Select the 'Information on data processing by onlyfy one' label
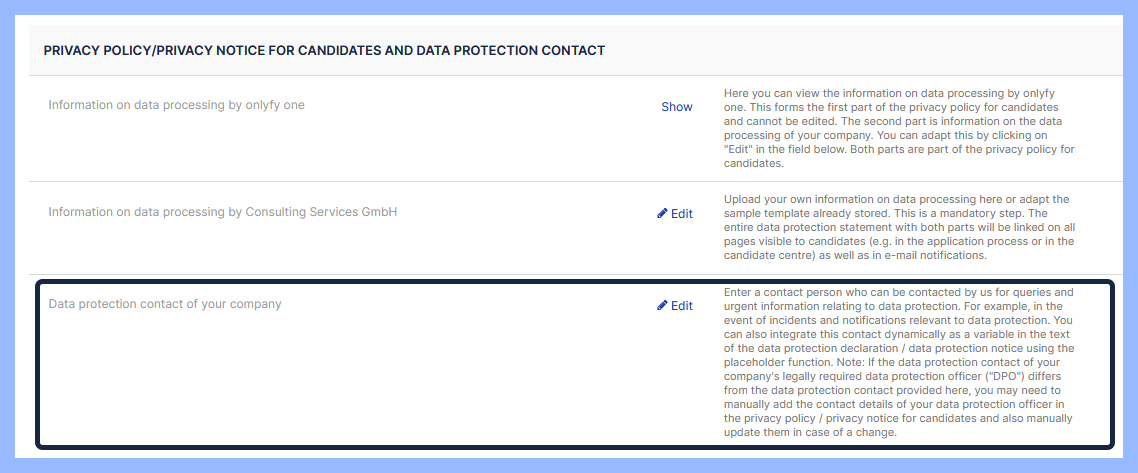The height and width of the screenshot is (473, 1138). coord(176,105)
